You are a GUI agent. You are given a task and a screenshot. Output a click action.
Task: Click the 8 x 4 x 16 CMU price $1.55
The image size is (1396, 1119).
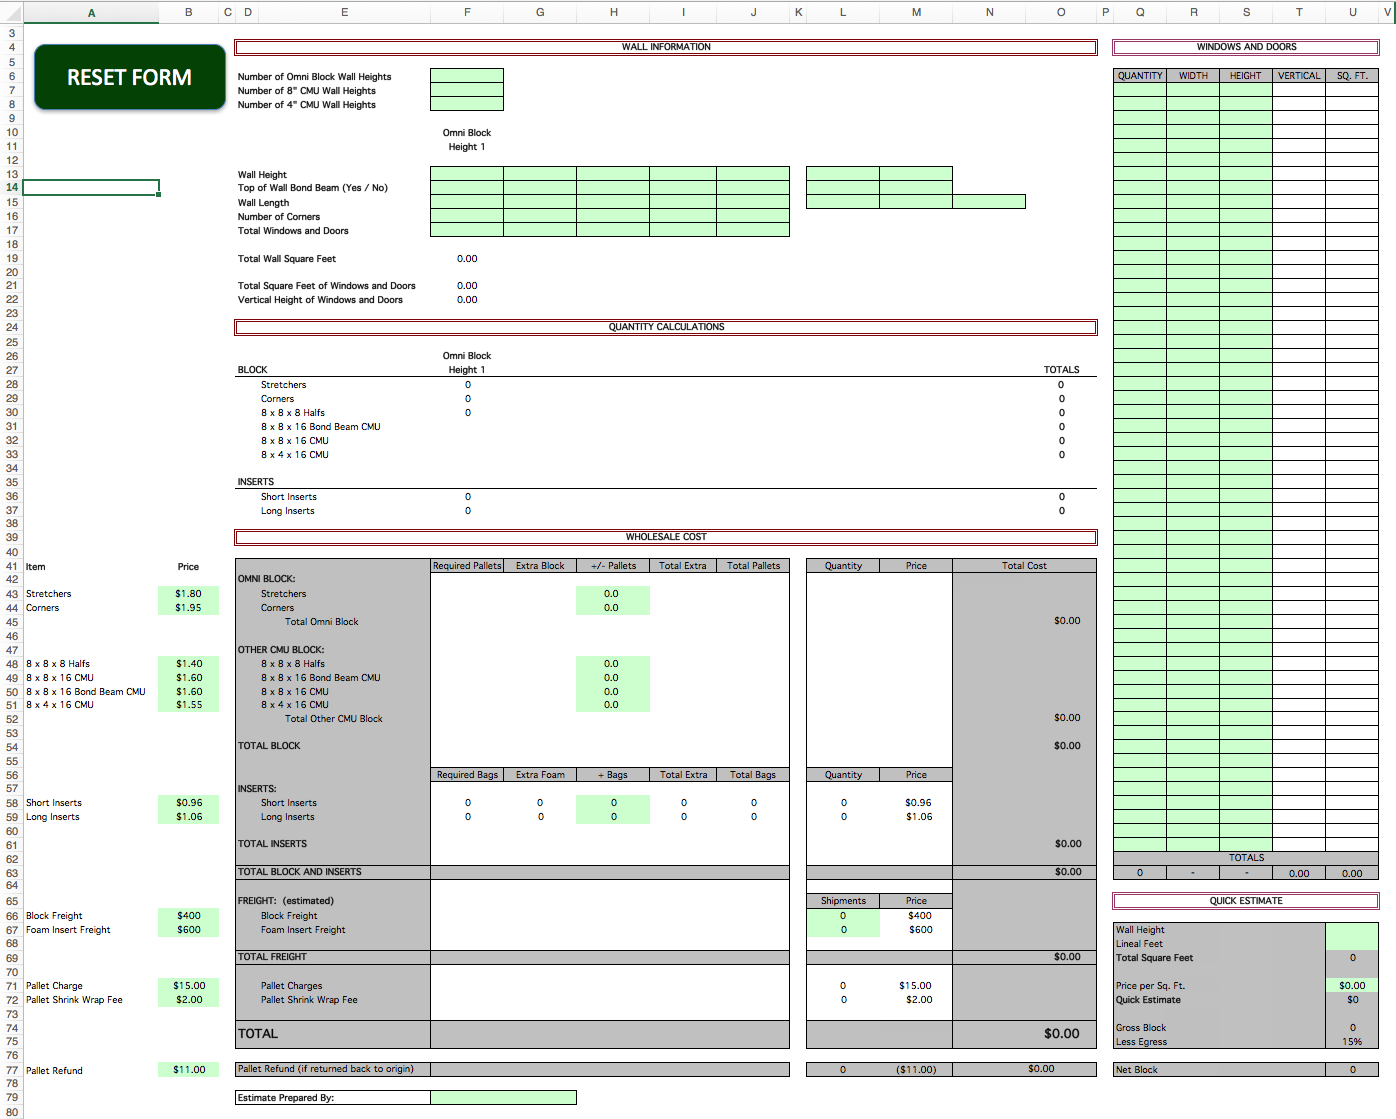click(189, 705)
